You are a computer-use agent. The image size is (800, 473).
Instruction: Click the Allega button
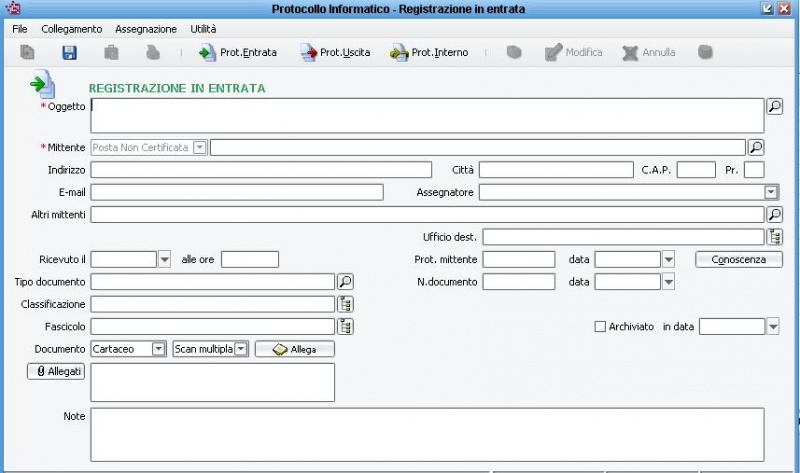(294, 349)
